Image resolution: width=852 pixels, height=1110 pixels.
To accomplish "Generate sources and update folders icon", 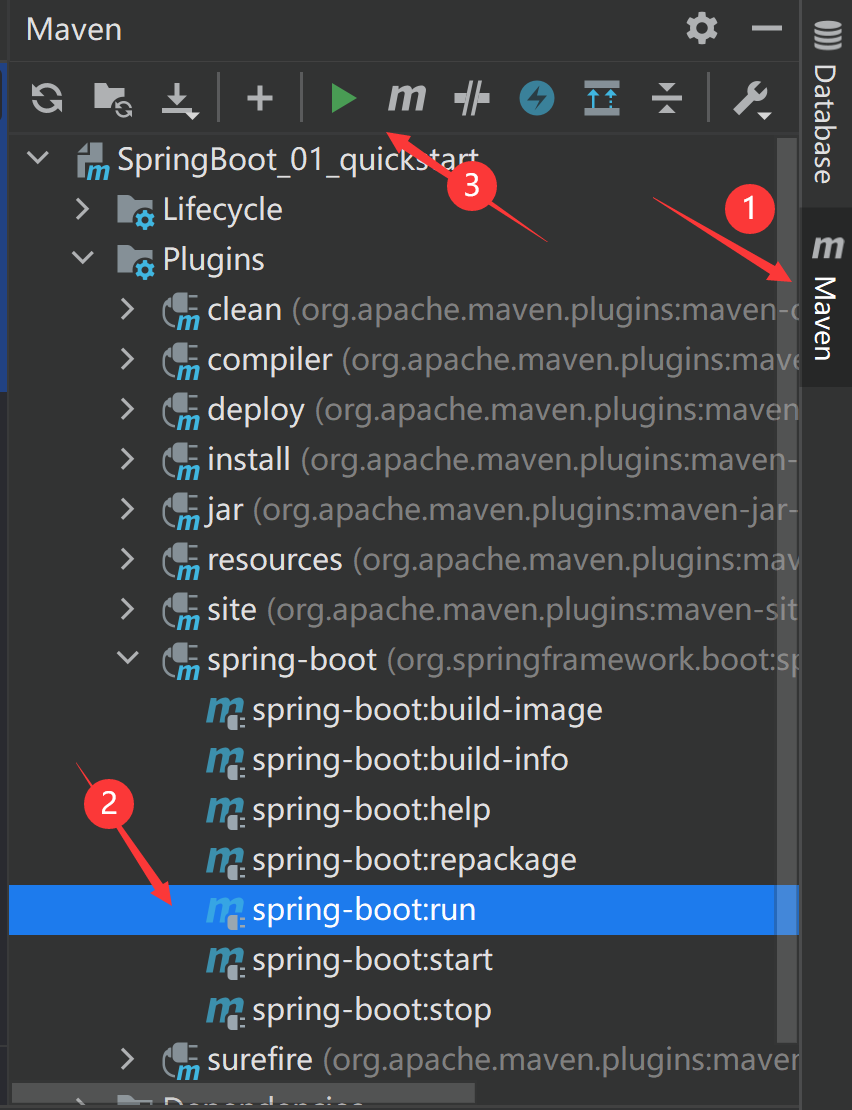I will point(113,98).
